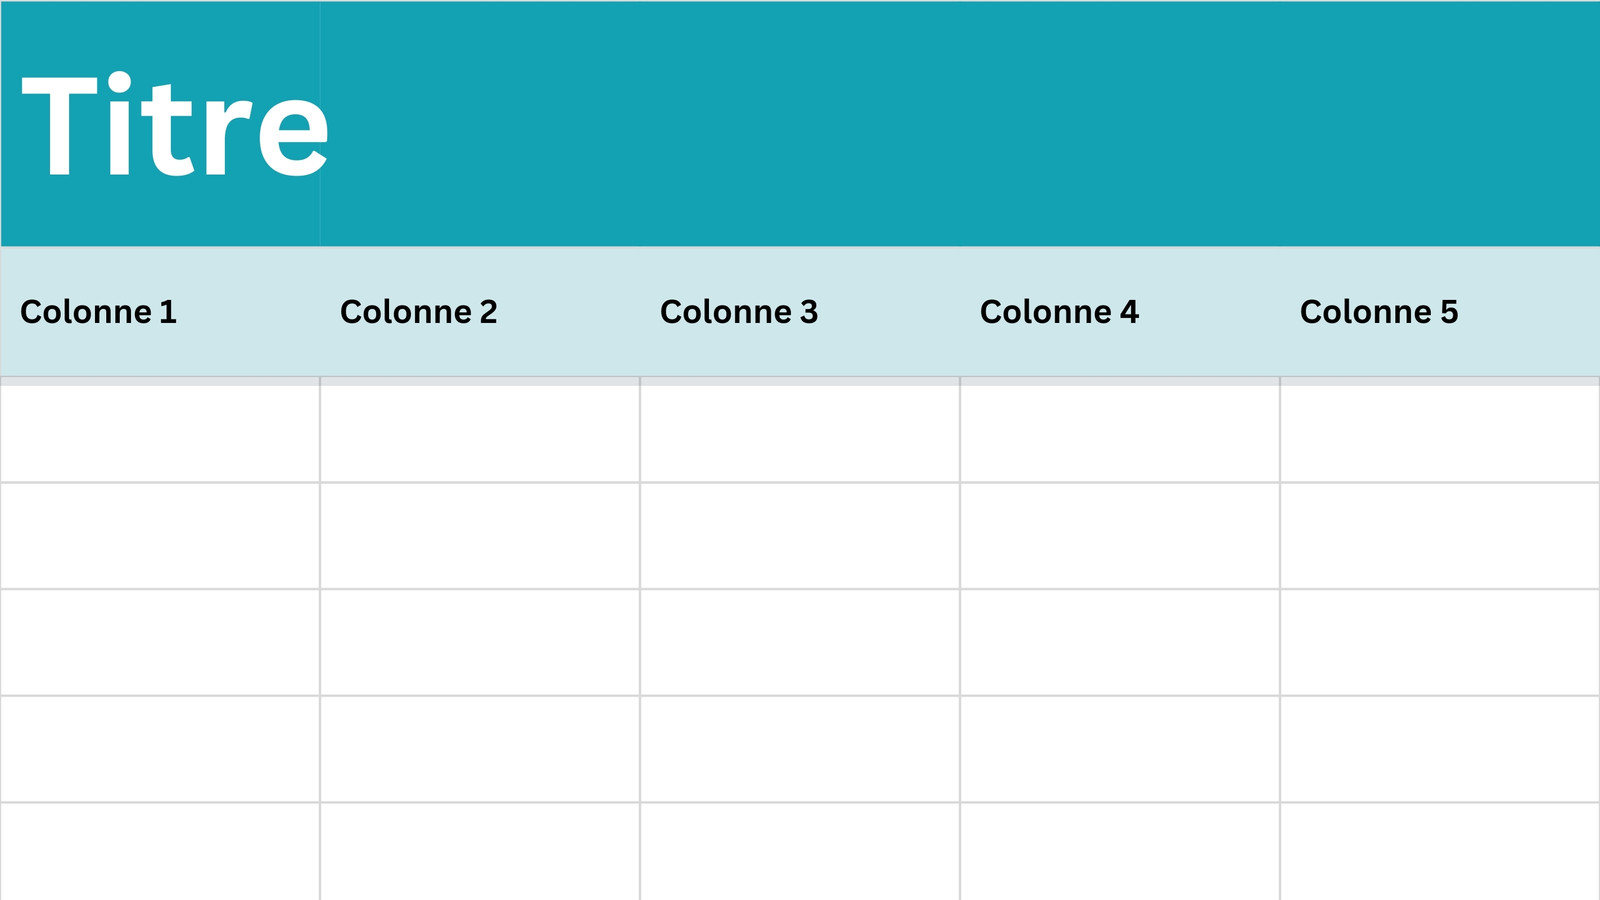
Task: Click the first empty cell under Colonne 5
Action: pos(1440,430)
